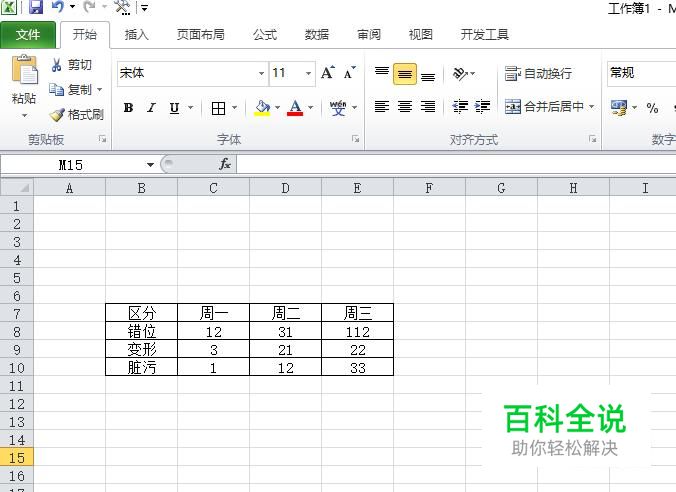This screenshot has height=492, width=676.
Task: Click the formula bar input field
Action: pos(456,164)
